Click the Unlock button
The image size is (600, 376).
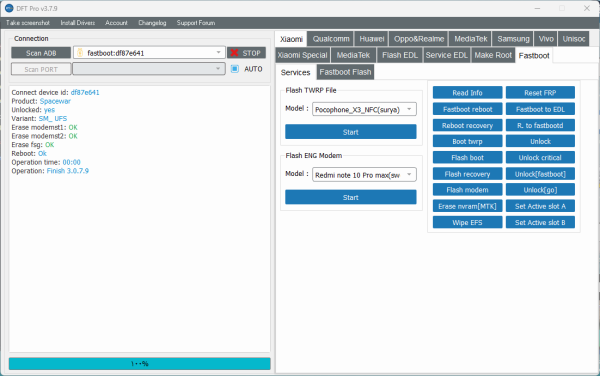[x=540, y=141]
